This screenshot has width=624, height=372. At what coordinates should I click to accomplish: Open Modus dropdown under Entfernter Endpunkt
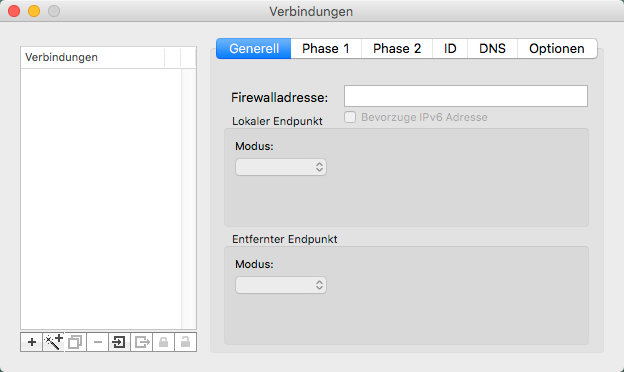281,285
